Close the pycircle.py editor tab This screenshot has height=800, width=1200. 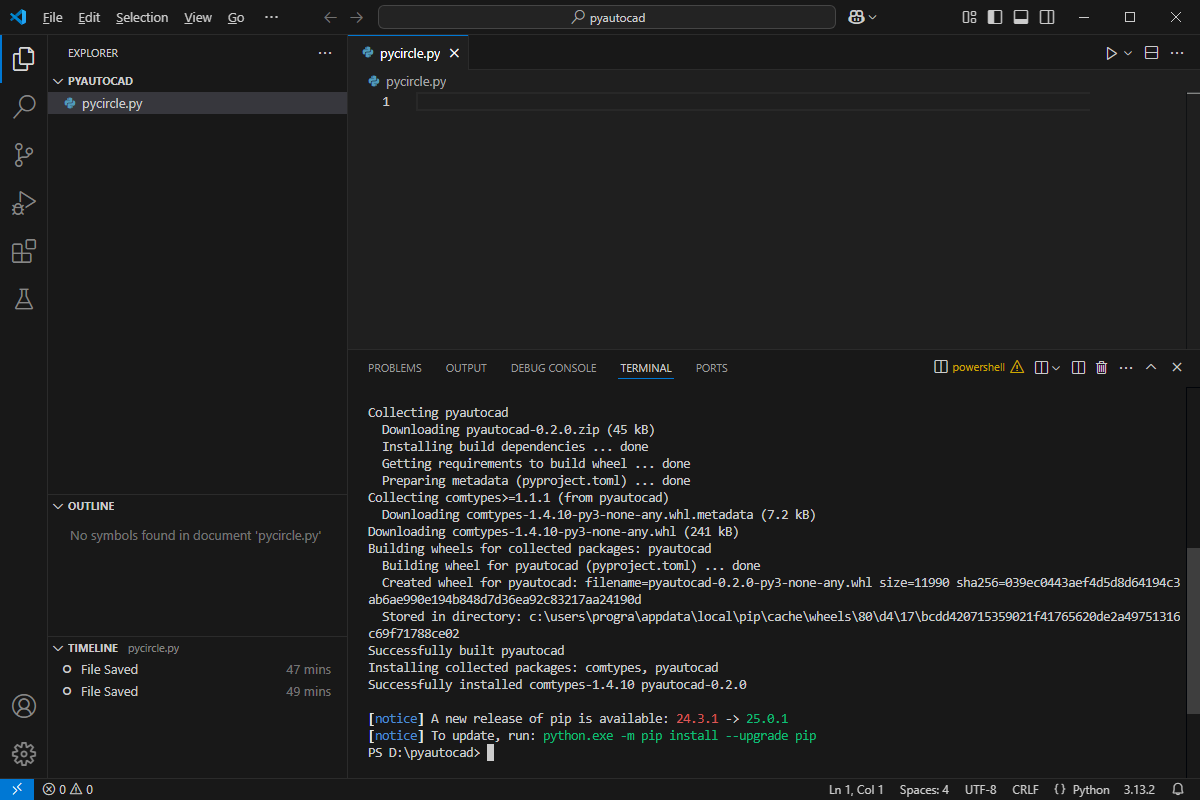pyautogui.click(x=454, y=54)
